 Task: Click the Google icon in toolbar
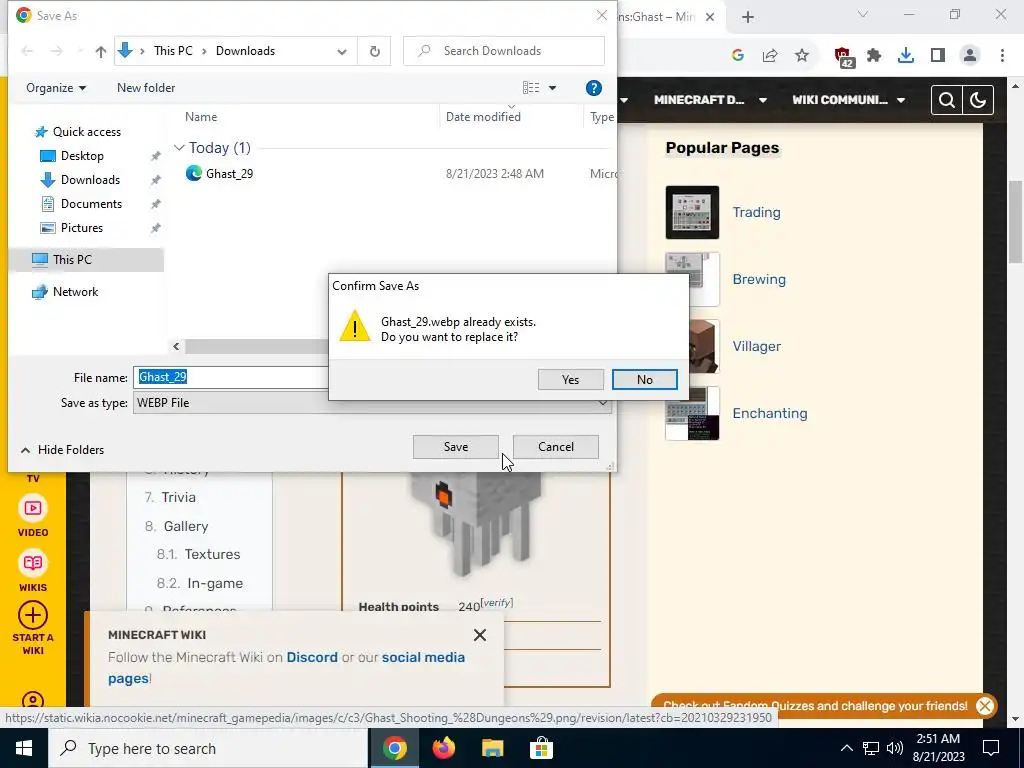pyautogui.click(x=738, y=56)
